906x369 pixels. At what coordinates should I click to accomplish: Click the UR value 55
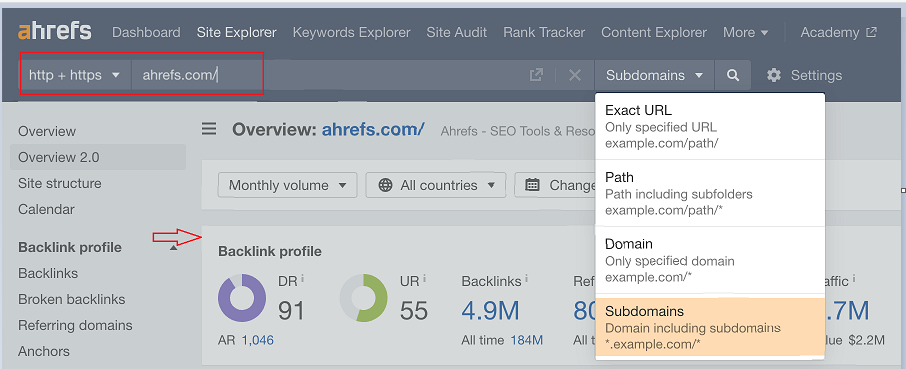tap(414, 311)
